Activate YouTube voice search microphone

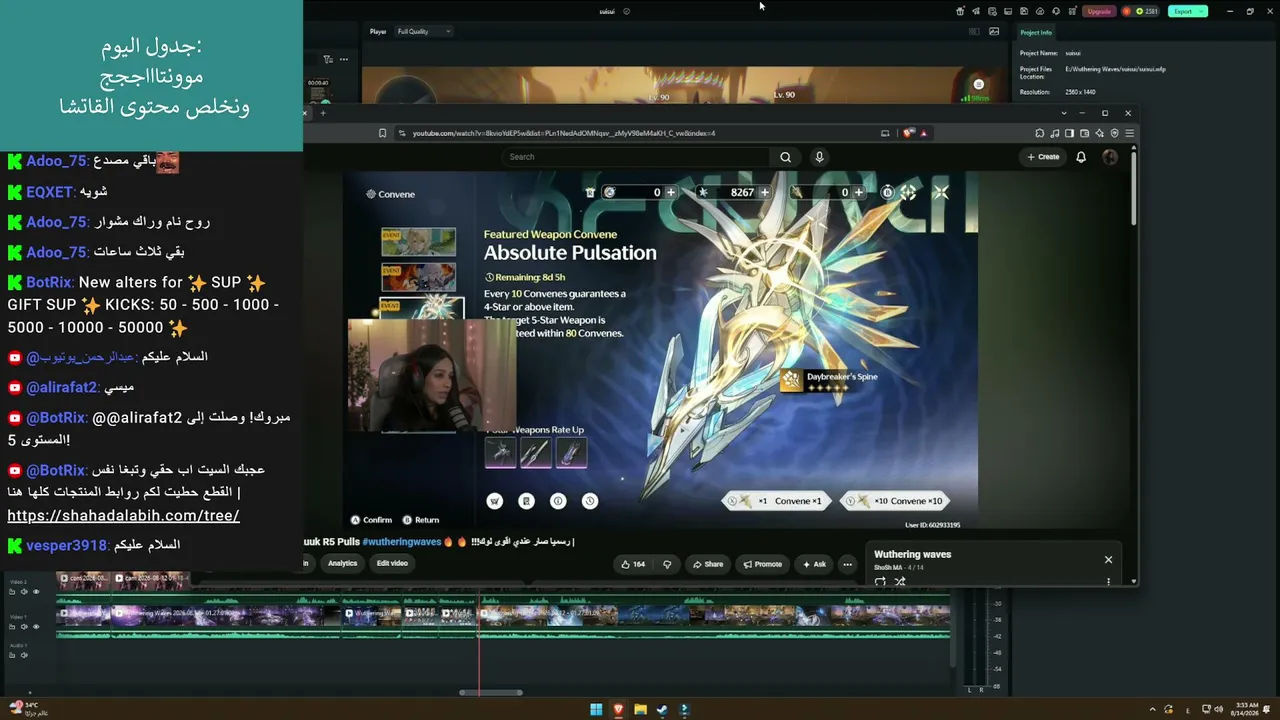pyautogui.click(x=819, y=157)
